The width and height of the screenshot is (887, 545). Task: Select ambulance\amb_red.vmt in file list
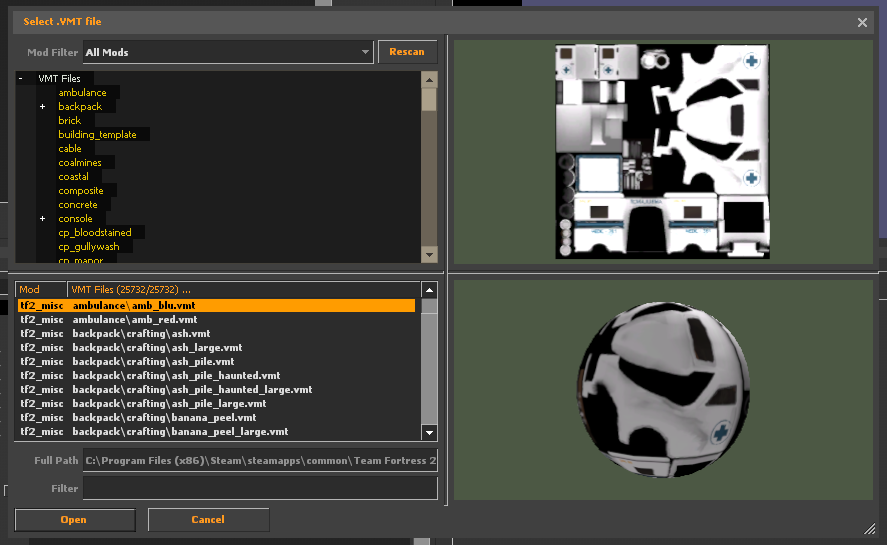click(216, 320)
